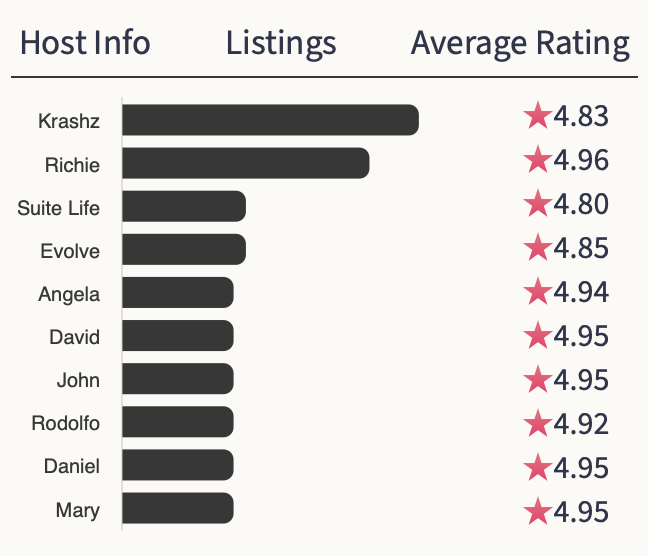This screenshot has height=556, width=648.
Task: Click the David host name label
Action: pyautogui.click(x=75, y=337)
